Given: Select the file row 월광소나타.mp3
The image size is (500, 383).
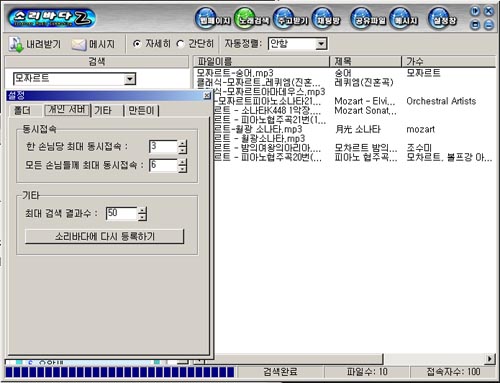Looking at the screenshot, I should [x=259, y=138].
